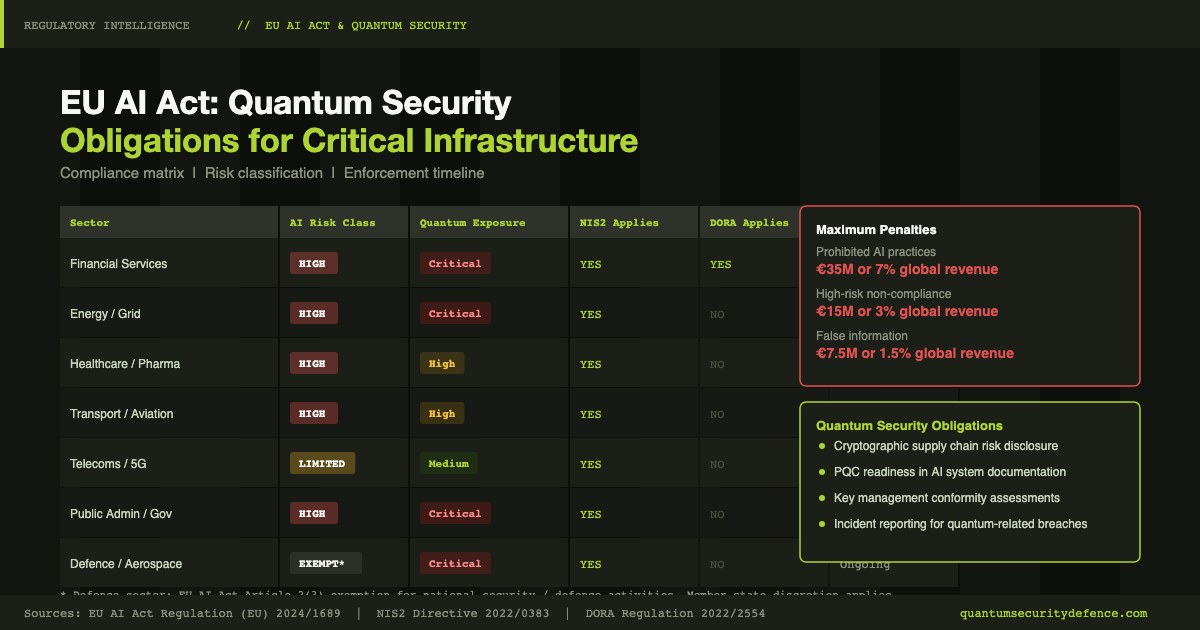Click DORA NO in Energy / Grid row
1200x630 pixels.
click(717, 315)
